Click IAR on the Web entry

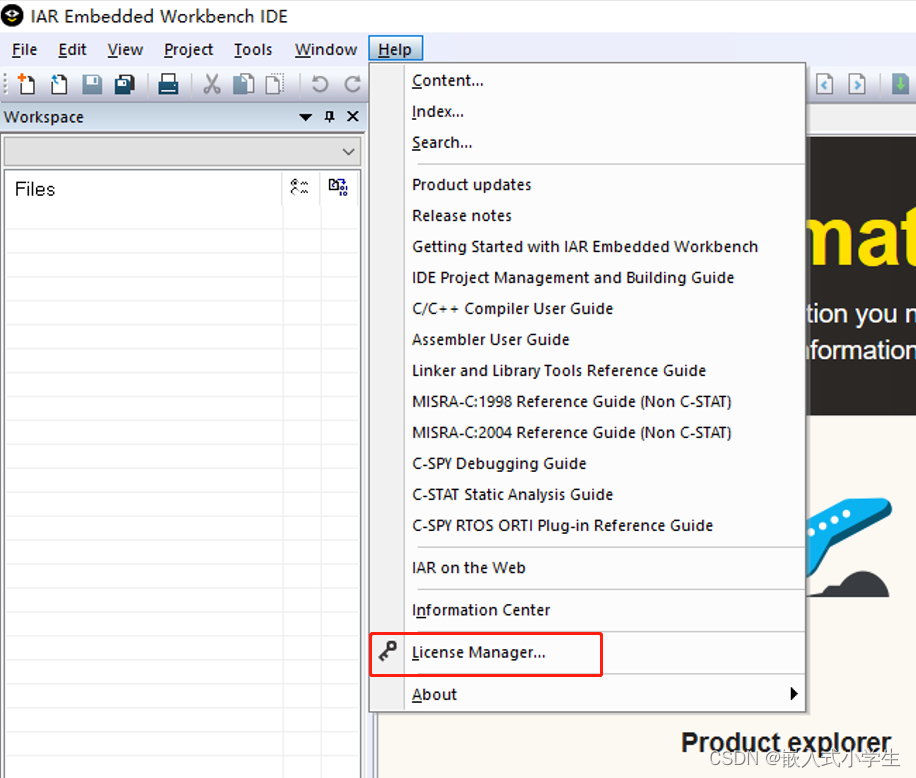[x=468, y=567]
